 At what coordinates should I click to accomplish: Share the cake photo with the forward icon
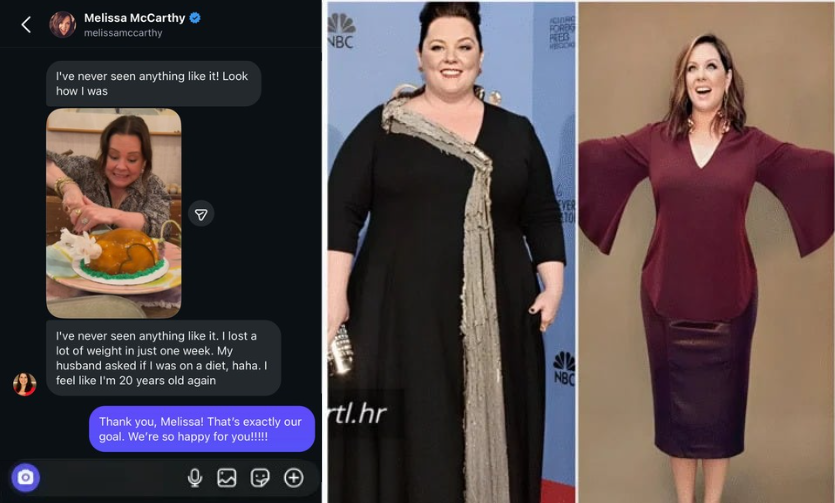tap(201, 214)
